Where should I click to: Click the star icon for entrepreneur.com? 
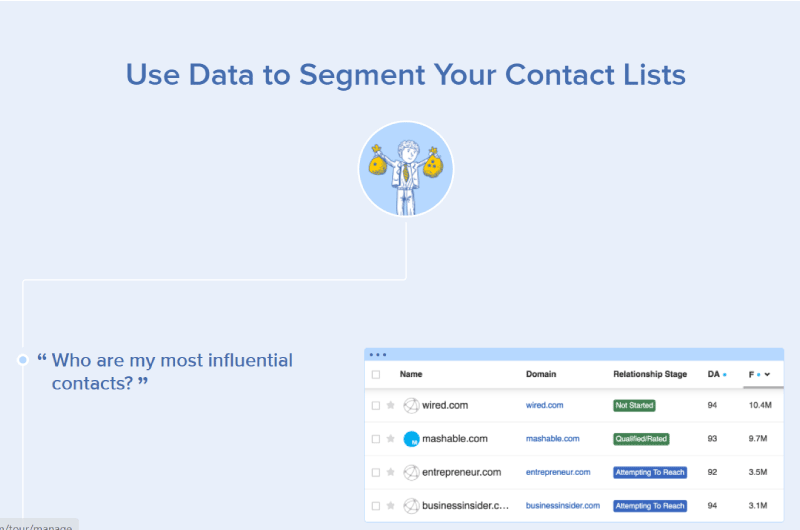(391, 472)
